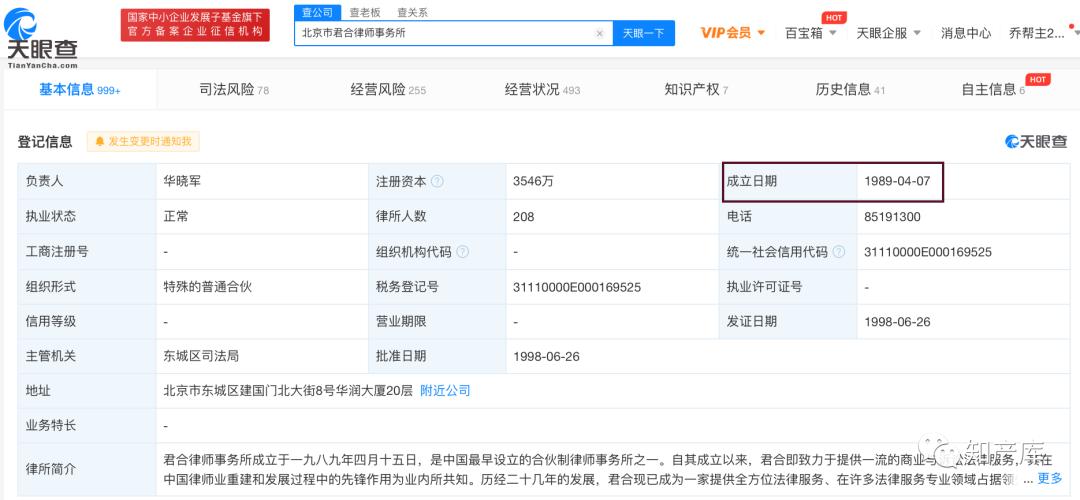Viewport: 1080px width, 500px height.
Task: Clear search box with the x icon
Action: 599,33
